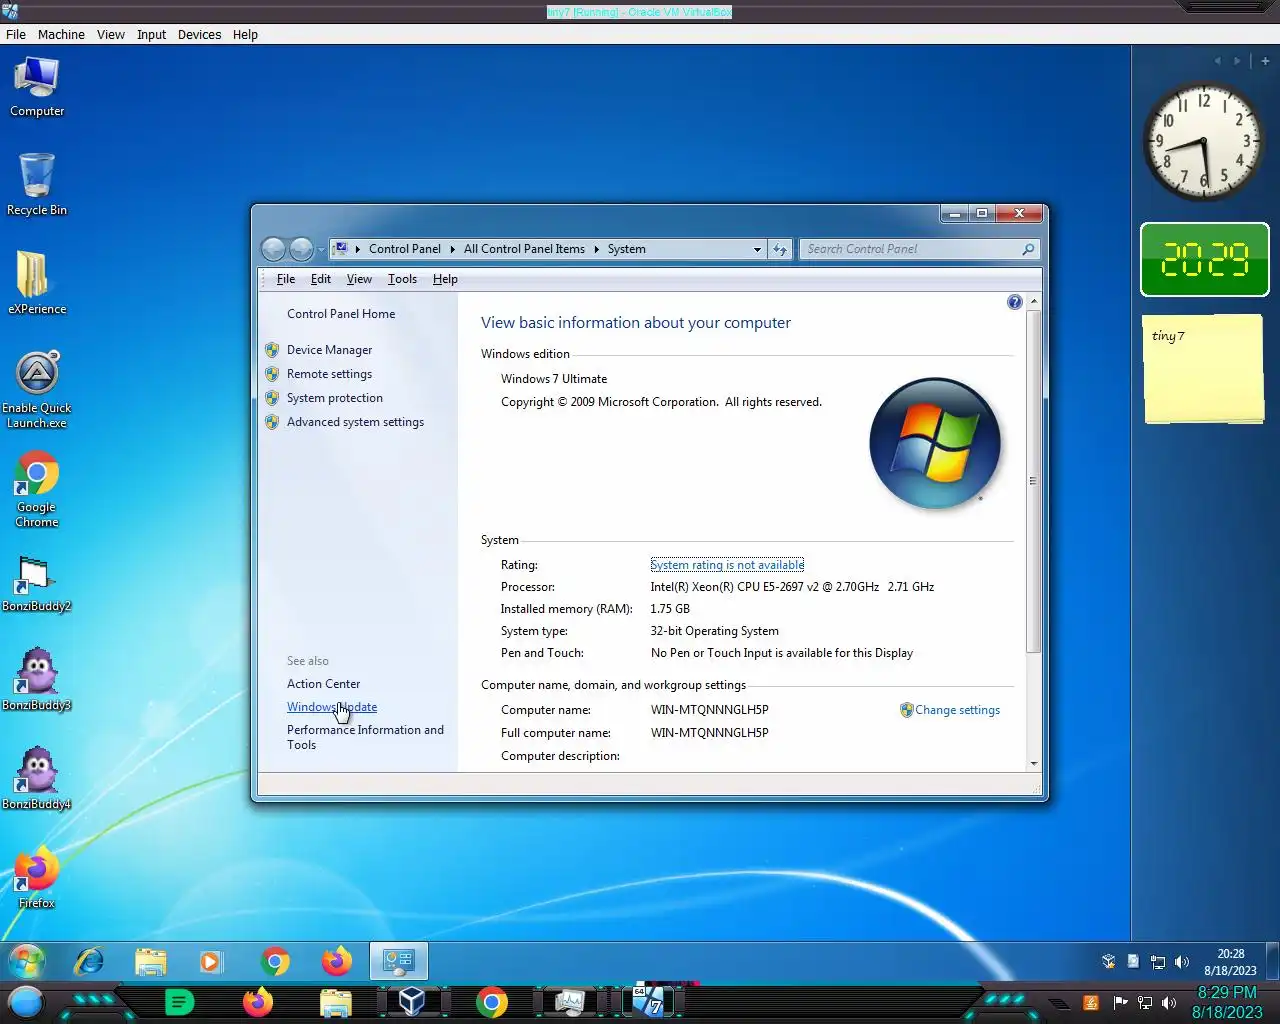Open Performance Information and Tools

[x=365, y=737]
